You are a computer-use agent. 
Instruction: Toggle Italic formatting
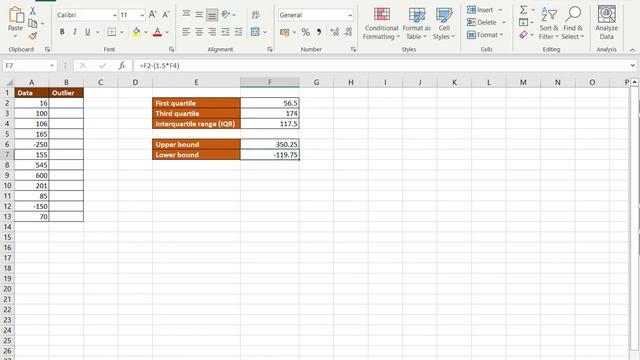pos(75,32)
